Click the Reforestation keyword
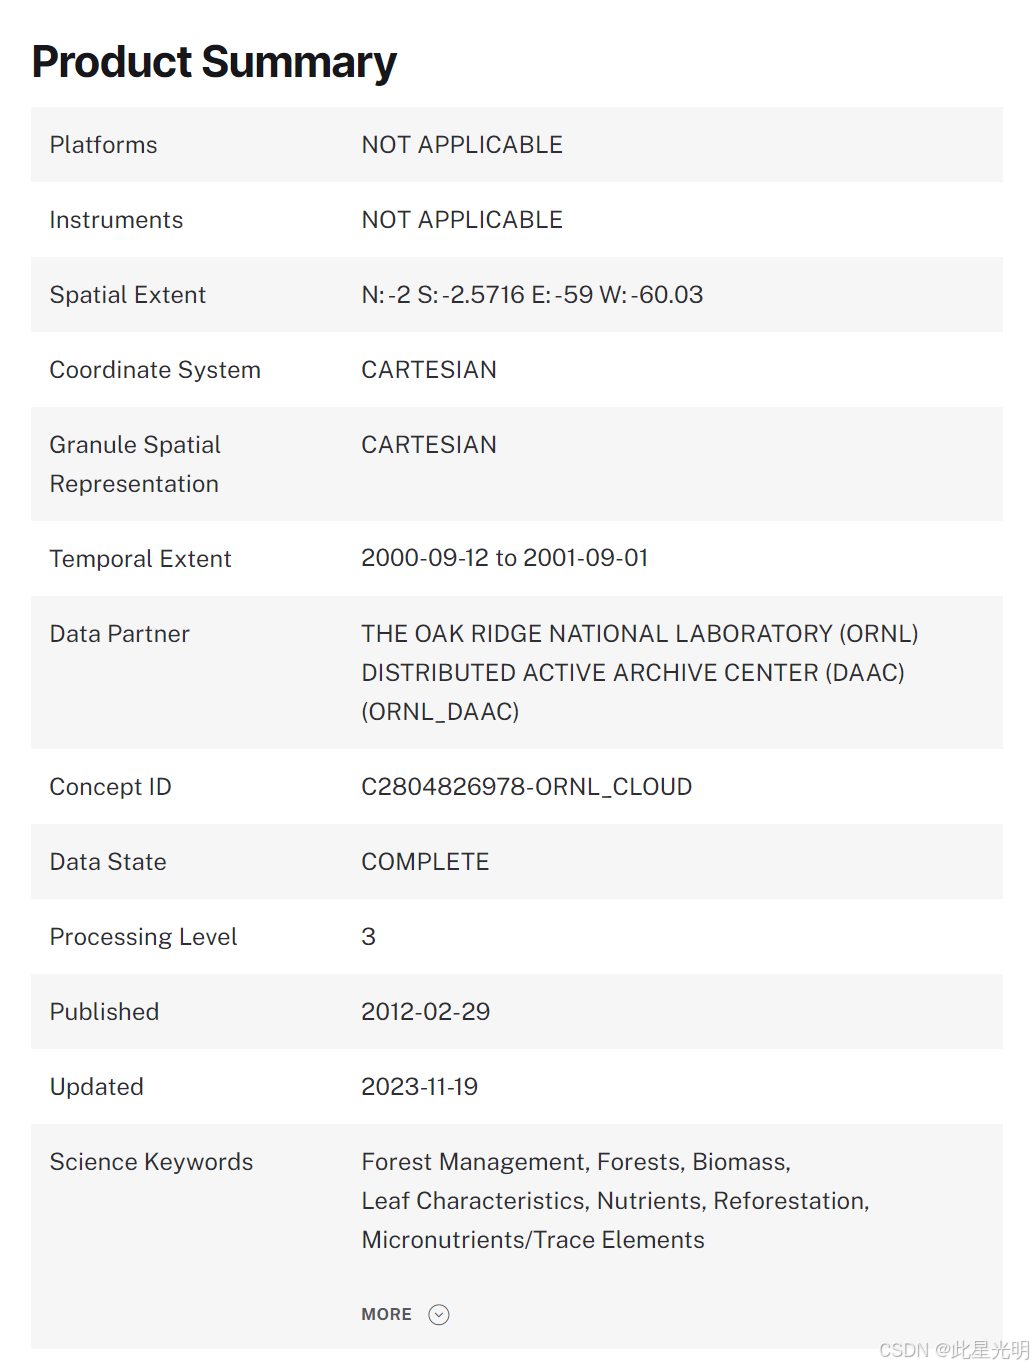Screen dimensions: 1034x1368 [x=789, y=1201]
